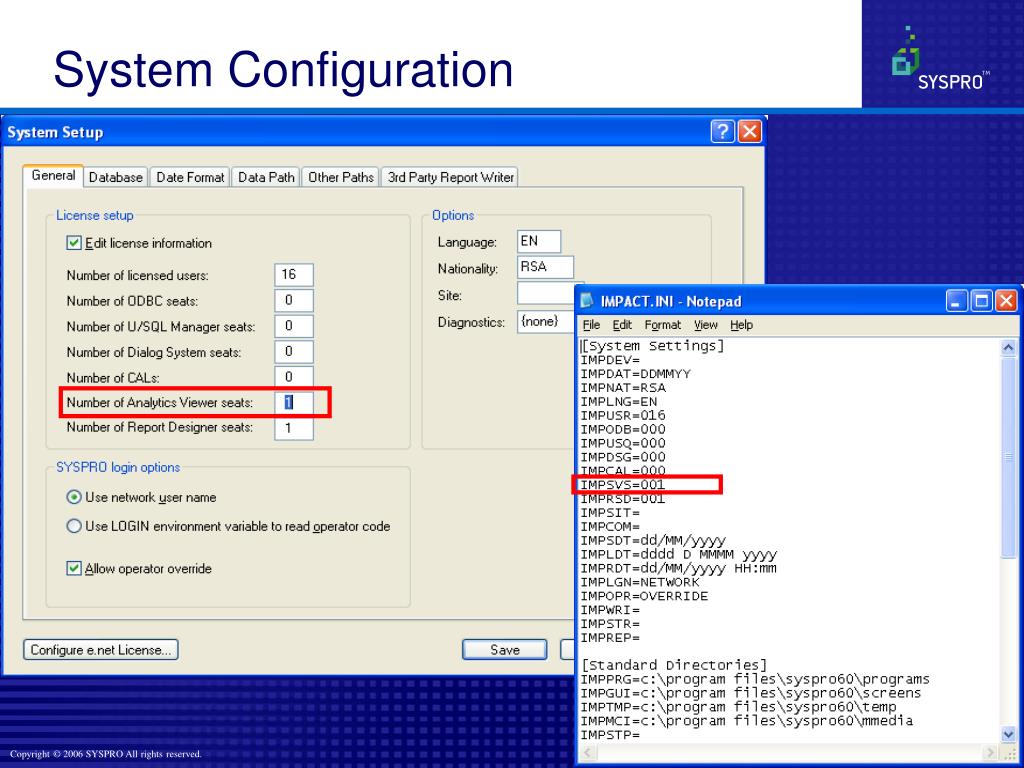Click the IMPTMP temp path line
This screenshot has width=1024, height=768.
tap(739, 707)
